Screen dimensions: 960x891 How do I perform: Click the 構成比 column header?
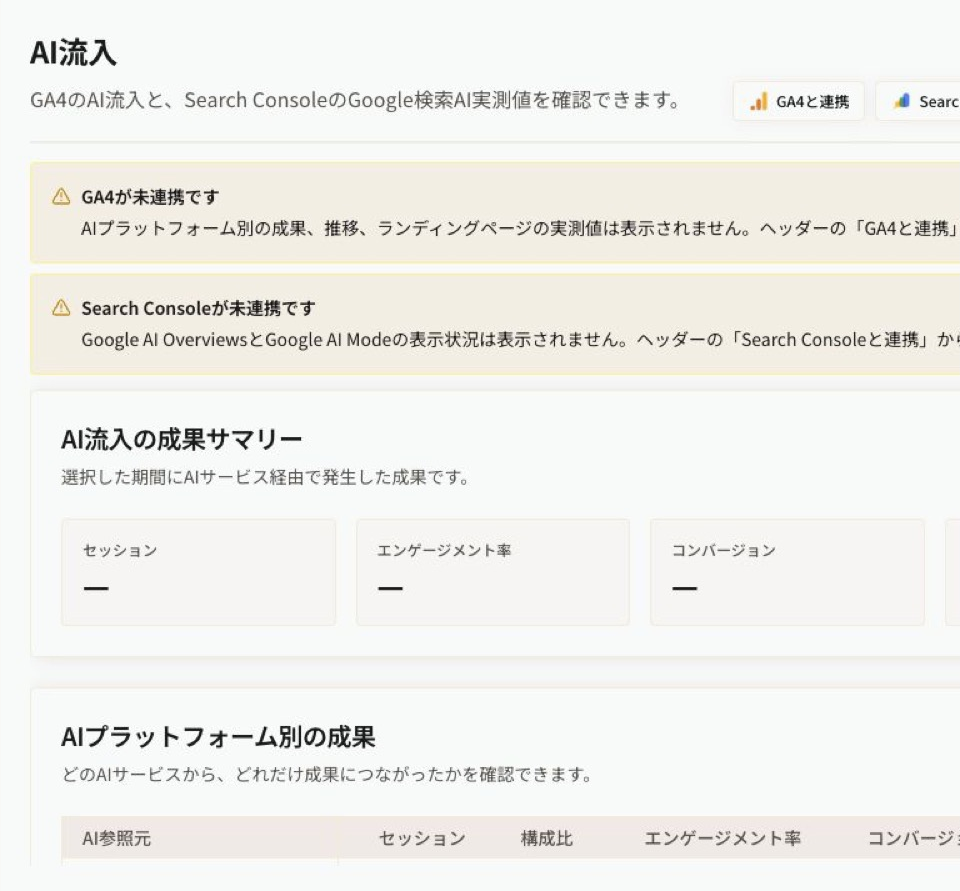click(x=547, y=838)
